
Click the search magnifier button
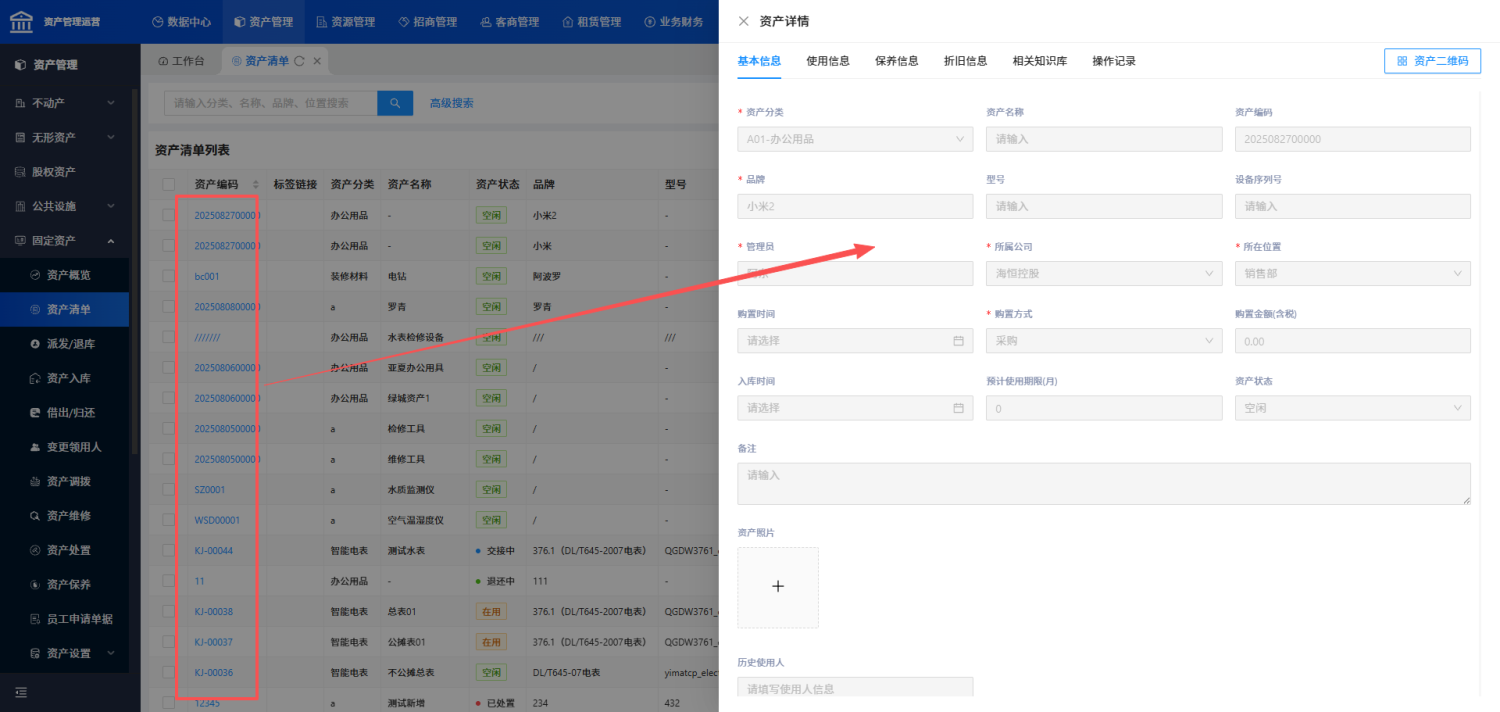(x=395, y=102)
